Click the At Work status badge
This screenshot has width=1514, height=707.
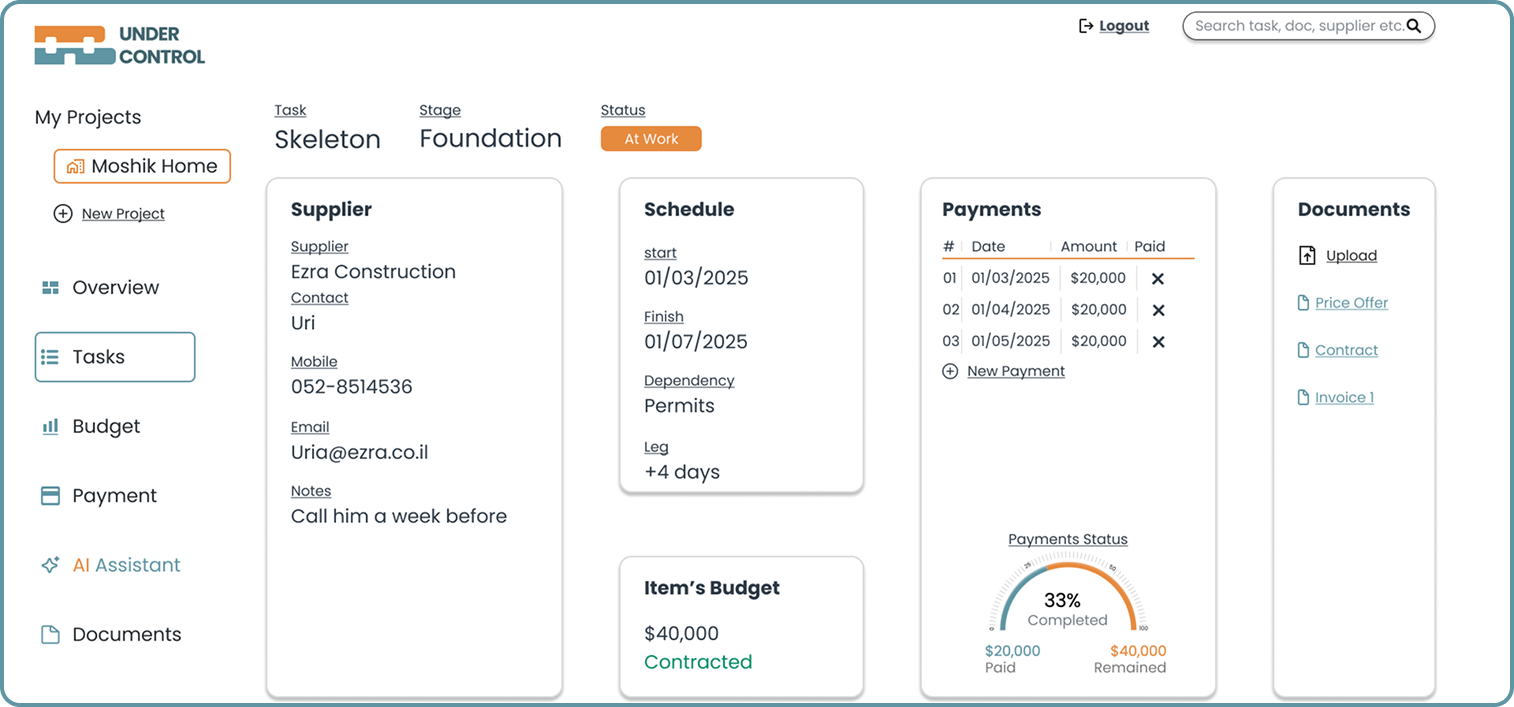click(651, 139)
